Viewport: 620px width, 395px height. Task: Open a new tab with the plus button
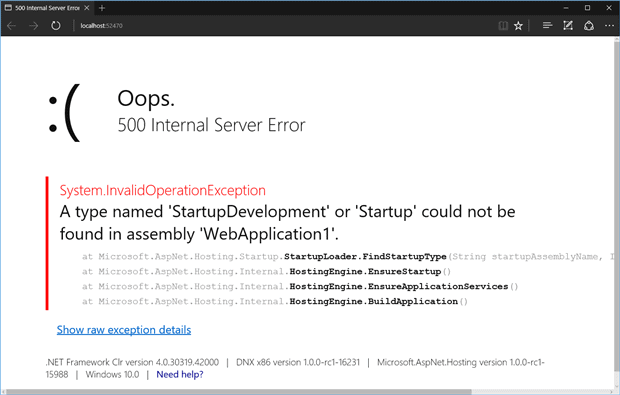[x=102, y=8]
